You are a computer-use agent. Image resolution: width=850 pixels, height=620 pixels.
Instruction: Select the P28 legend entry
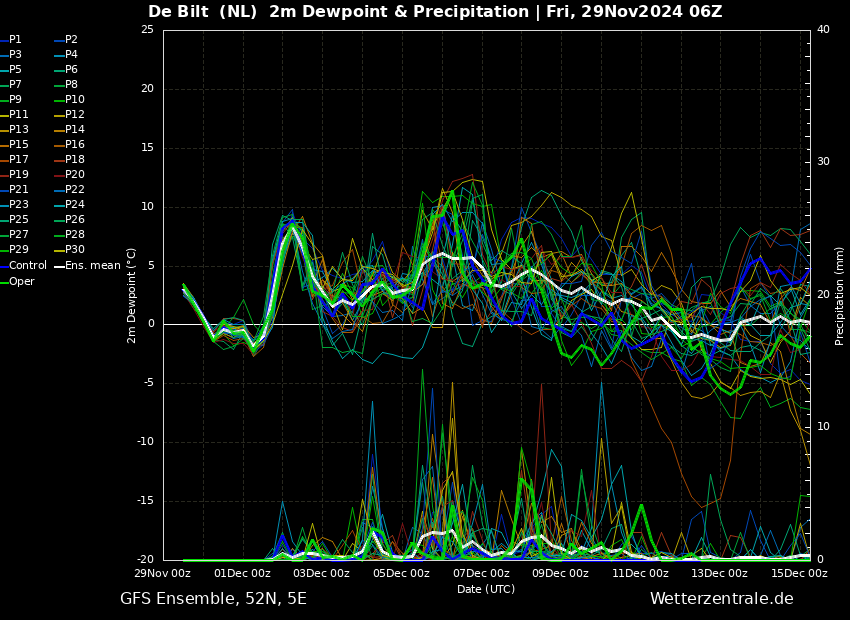74,235
